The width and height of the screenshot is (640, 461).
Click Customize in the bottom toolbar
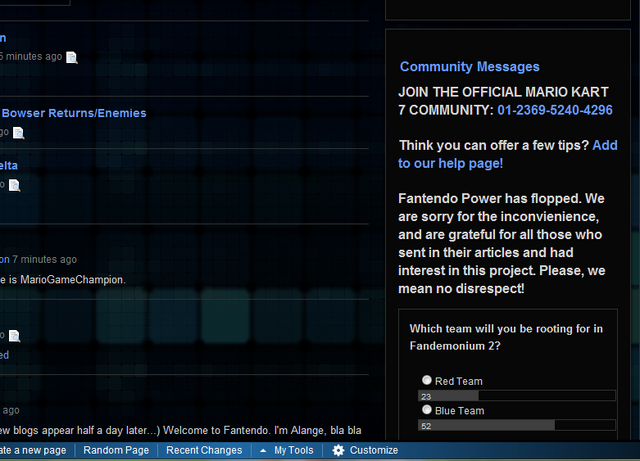click(373, 450)
